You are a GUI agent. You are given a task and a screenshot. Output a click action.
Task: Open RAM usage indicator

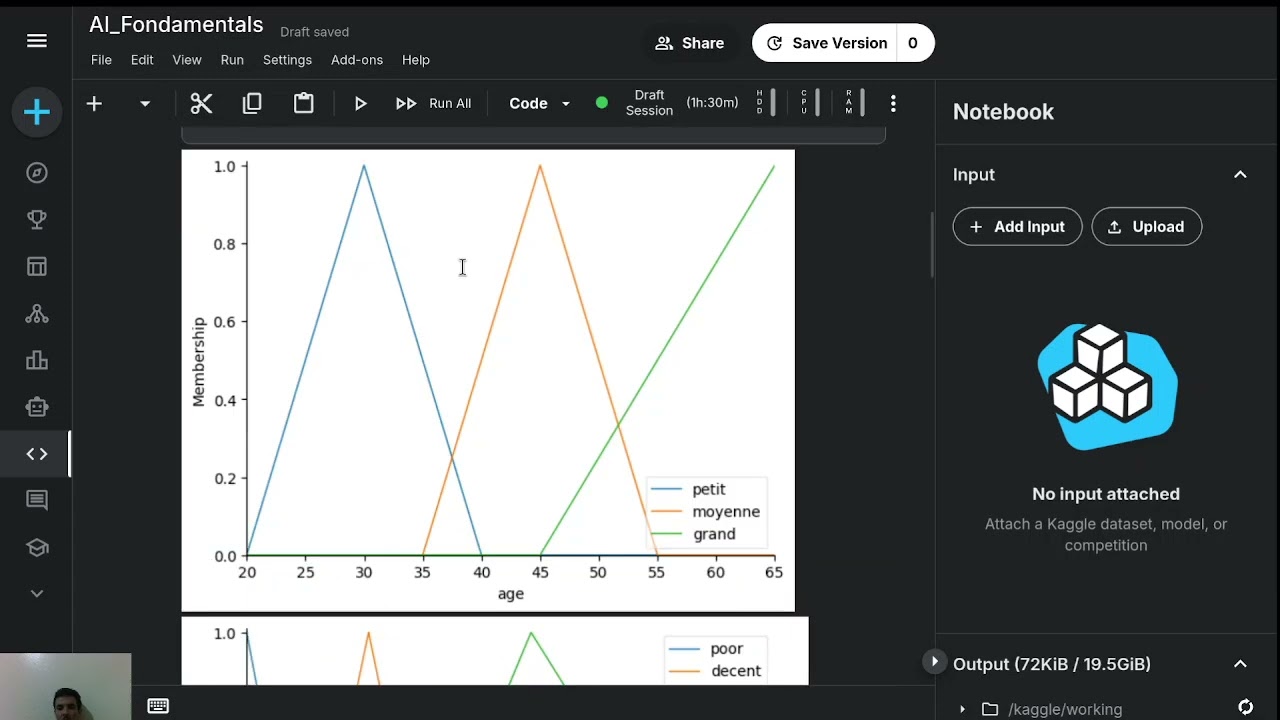(x=855, y=102)
